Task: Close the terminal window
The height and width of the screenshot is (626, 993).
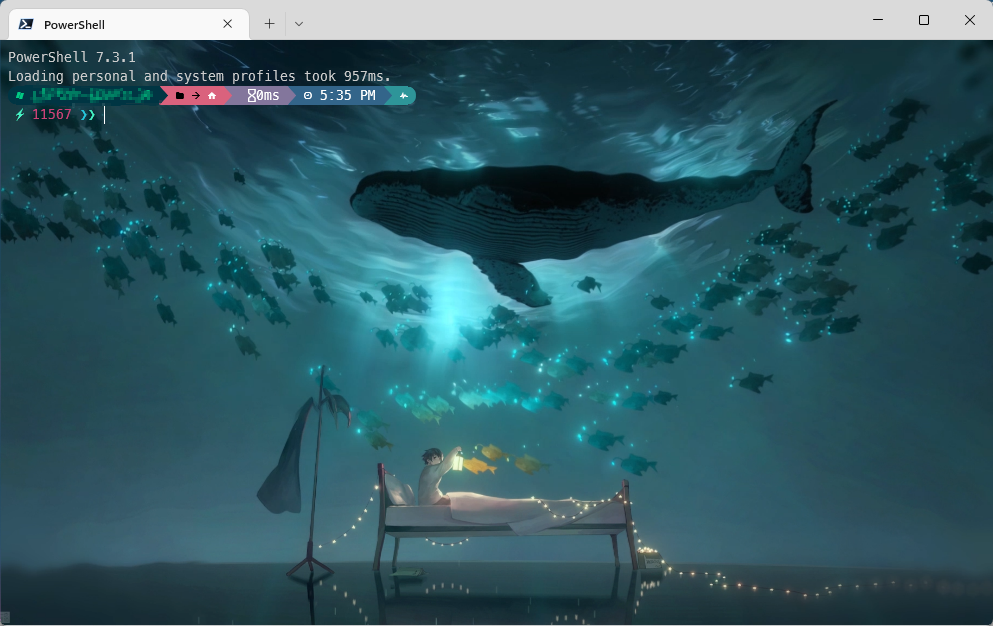Action: coord(970,20)
